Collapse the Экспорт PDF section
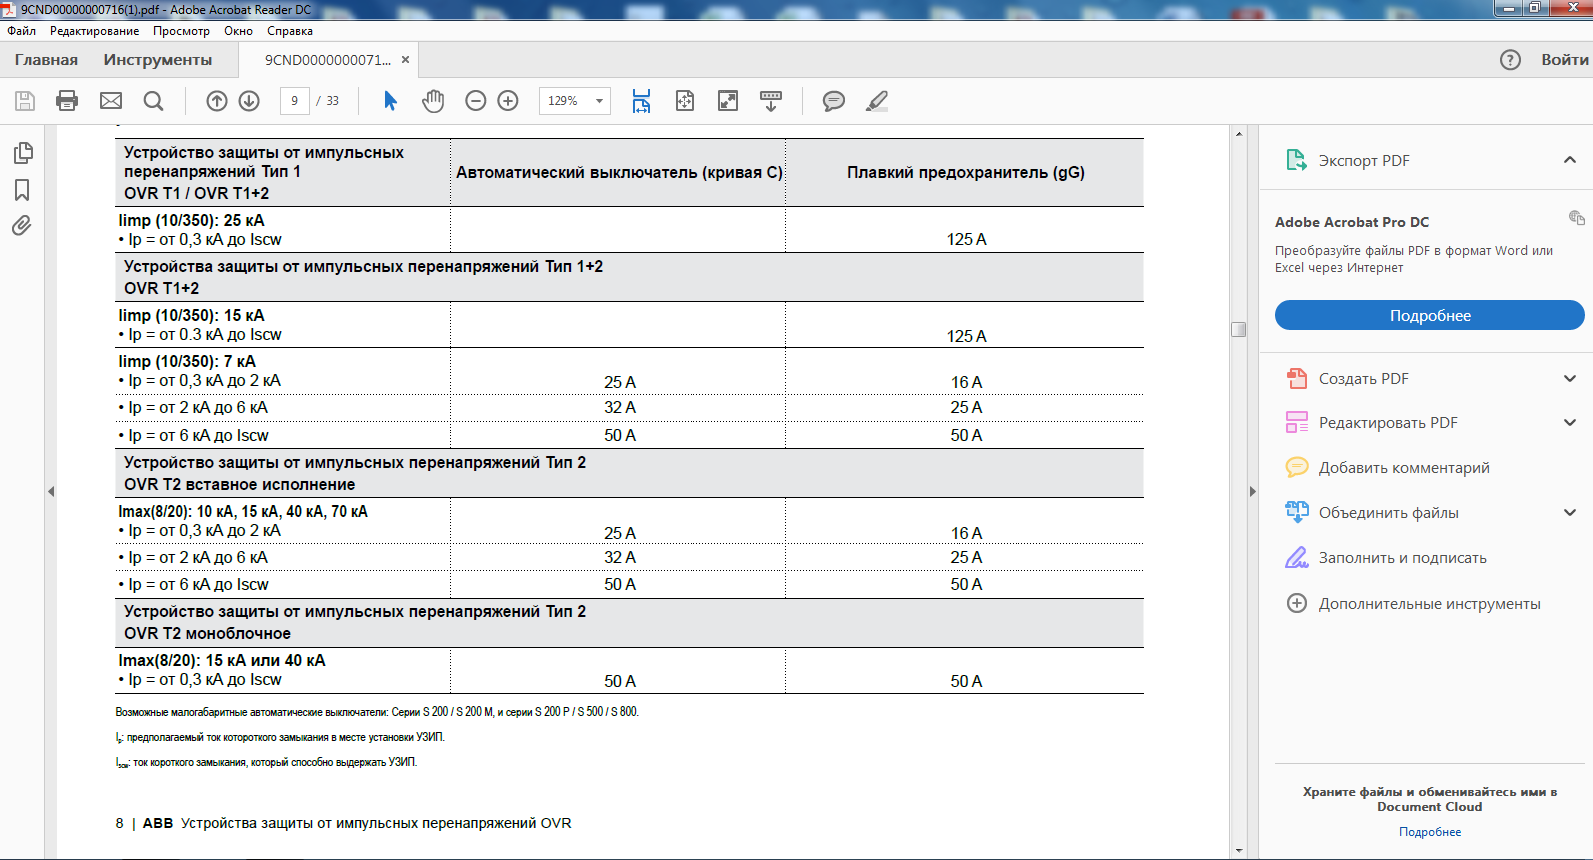 tap(1569, 160)
